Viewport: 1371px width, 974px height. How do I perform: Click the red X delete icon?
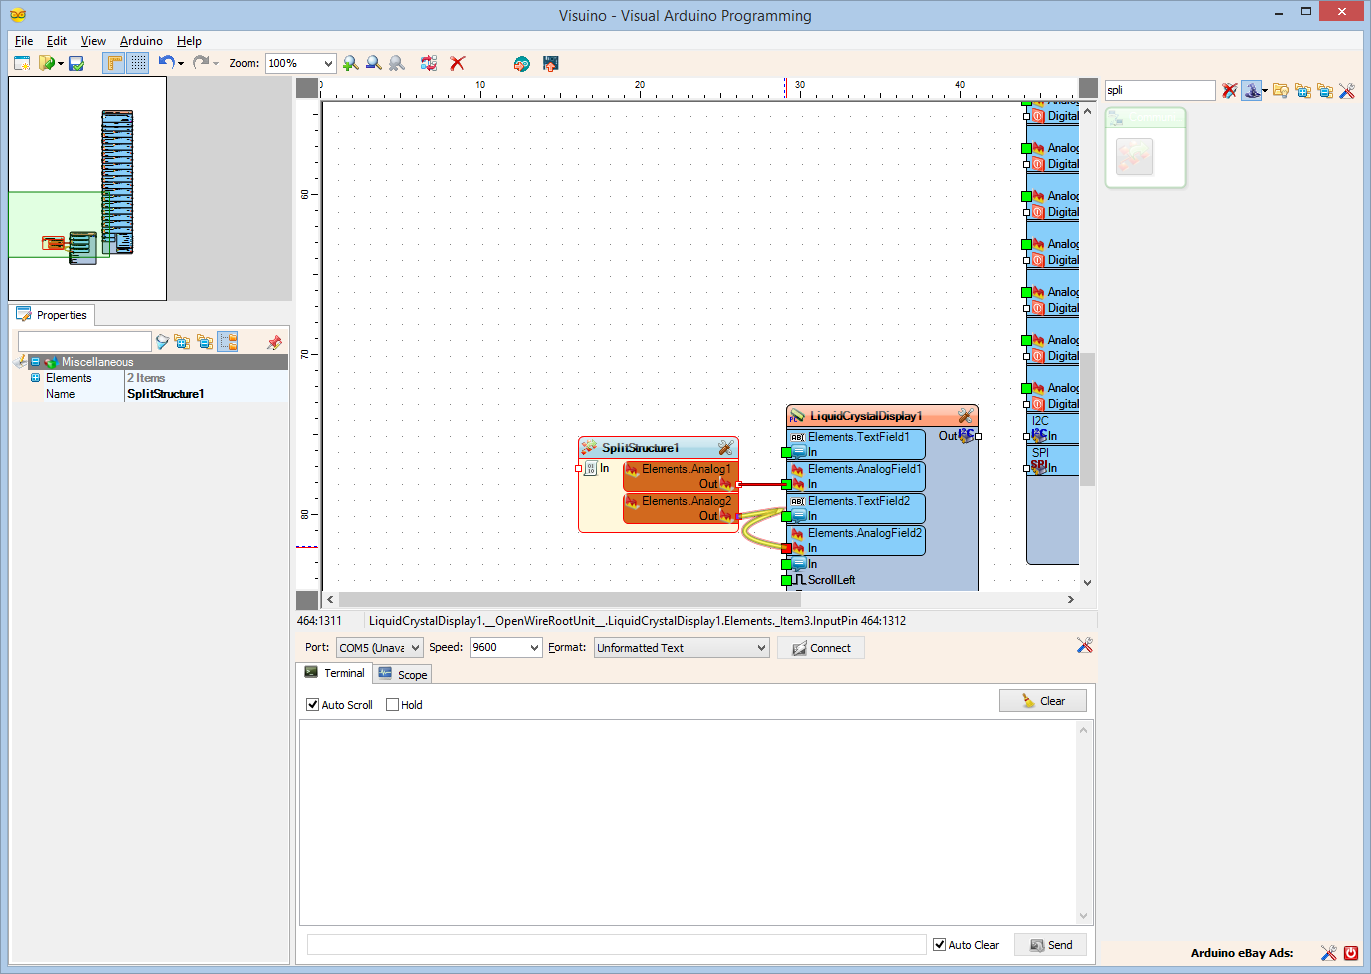pyautogui.click(x=458, y=63)
